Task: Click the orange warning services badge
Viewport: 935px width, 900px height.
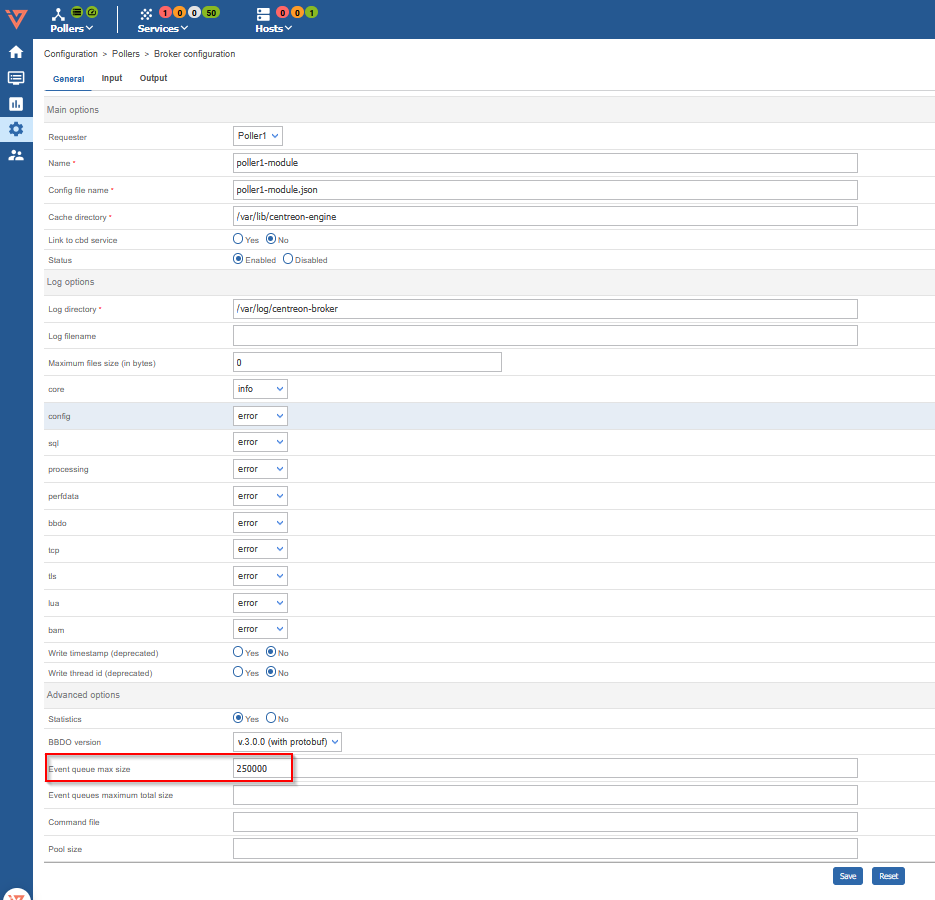Action: (179, 13)
